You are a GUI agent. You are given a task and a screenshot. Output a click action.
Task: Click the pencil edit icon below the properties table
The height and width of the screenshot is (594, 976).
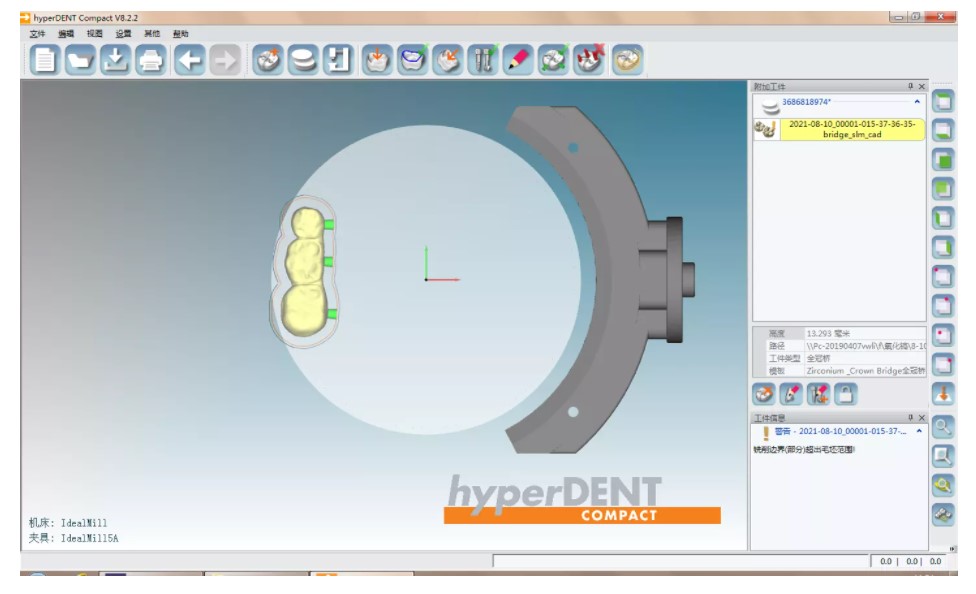click(x=791, y=394)
